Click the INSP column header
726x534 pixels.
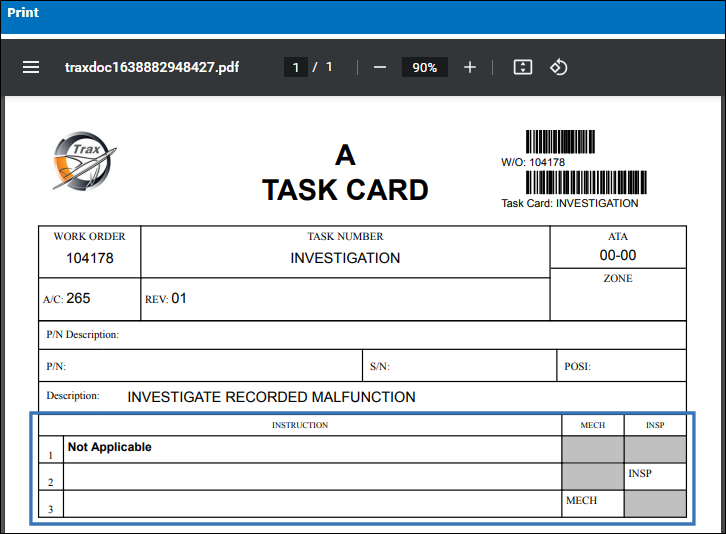click(x=655, y=425)
